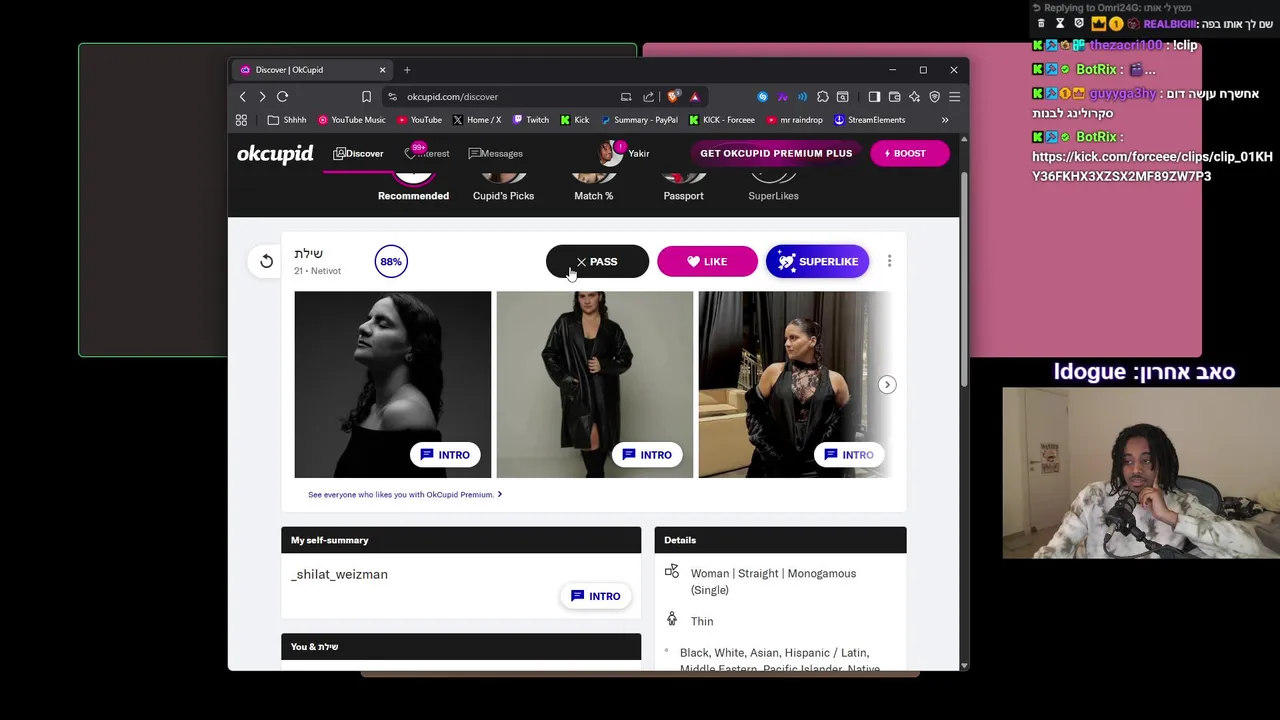Screen dimensions: 1280x720
Task: Go back in browser history
Action: (x=242, y=97)
